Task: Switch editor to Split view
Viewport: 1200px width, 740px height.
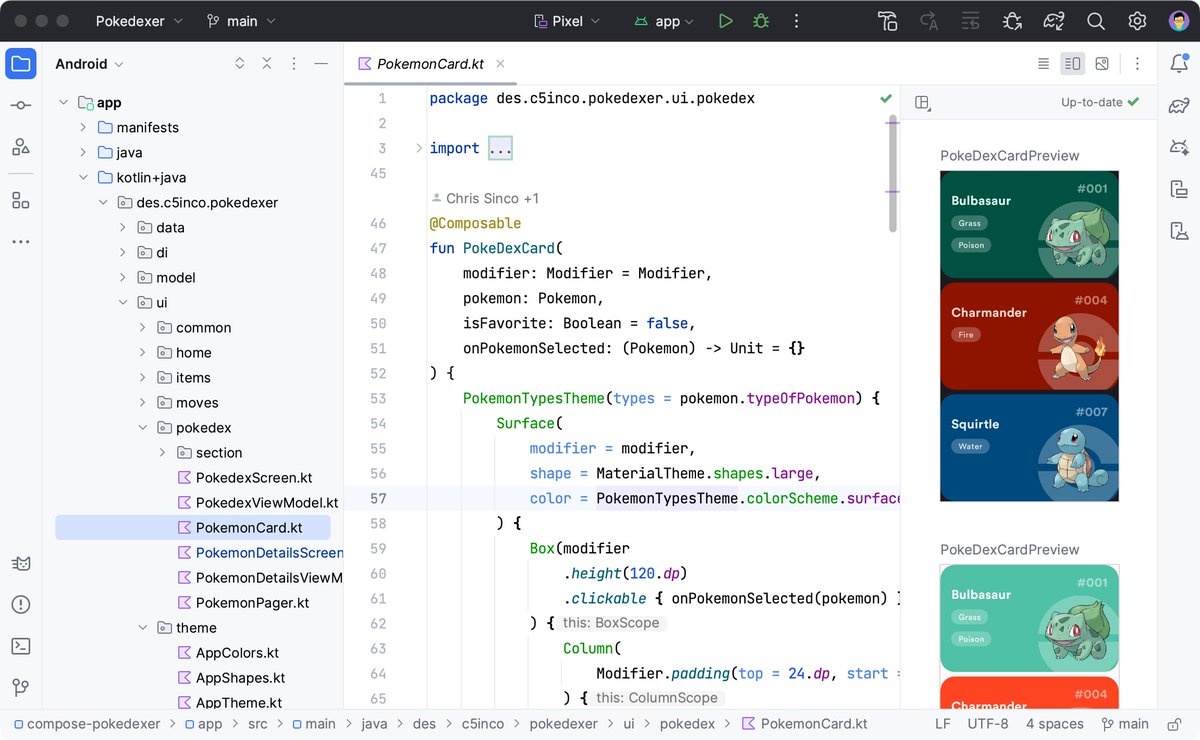Action: point(1073,64)
